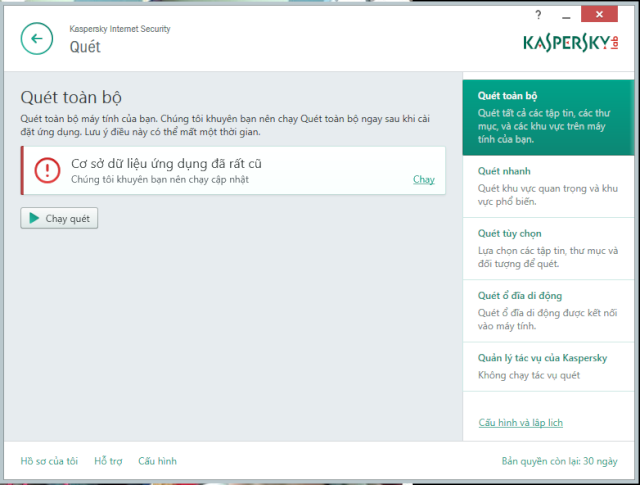Screen dimensions: 640x485
Task: Select the Quét toàn bộ tab
Action: point(548,118)
